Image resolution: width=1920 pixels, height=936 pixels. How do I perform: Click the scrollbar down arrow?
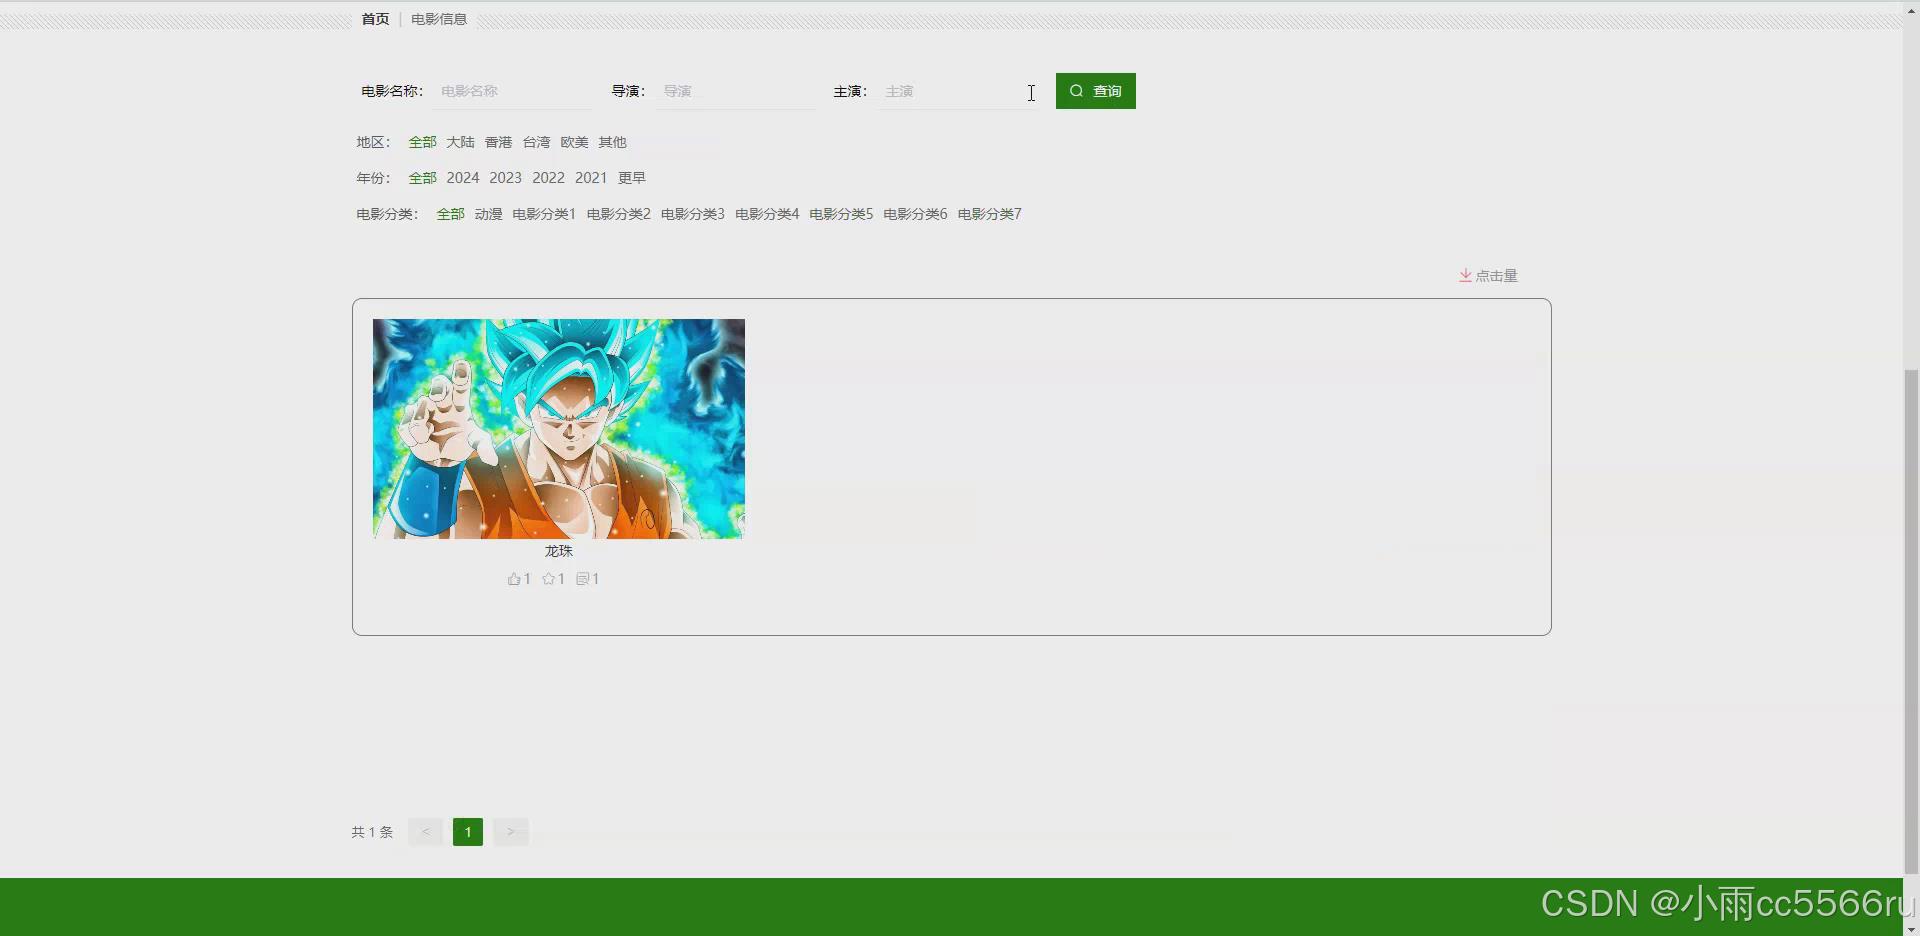1912,929
